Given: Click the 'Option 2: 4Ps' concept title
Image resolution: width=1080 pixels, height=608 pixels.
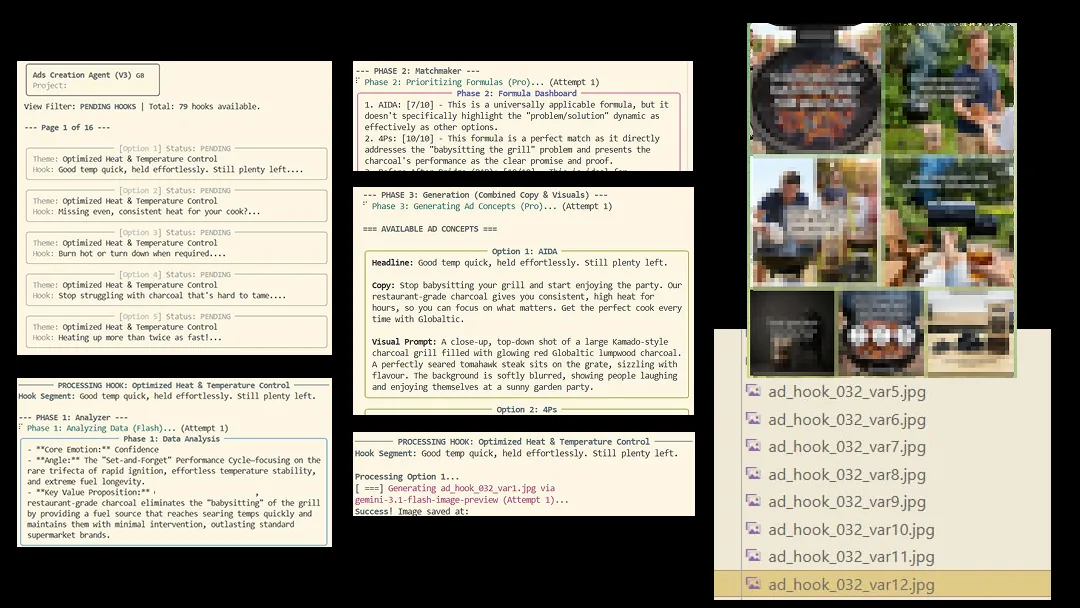Looking at the screenshot, I should point(527,409).
